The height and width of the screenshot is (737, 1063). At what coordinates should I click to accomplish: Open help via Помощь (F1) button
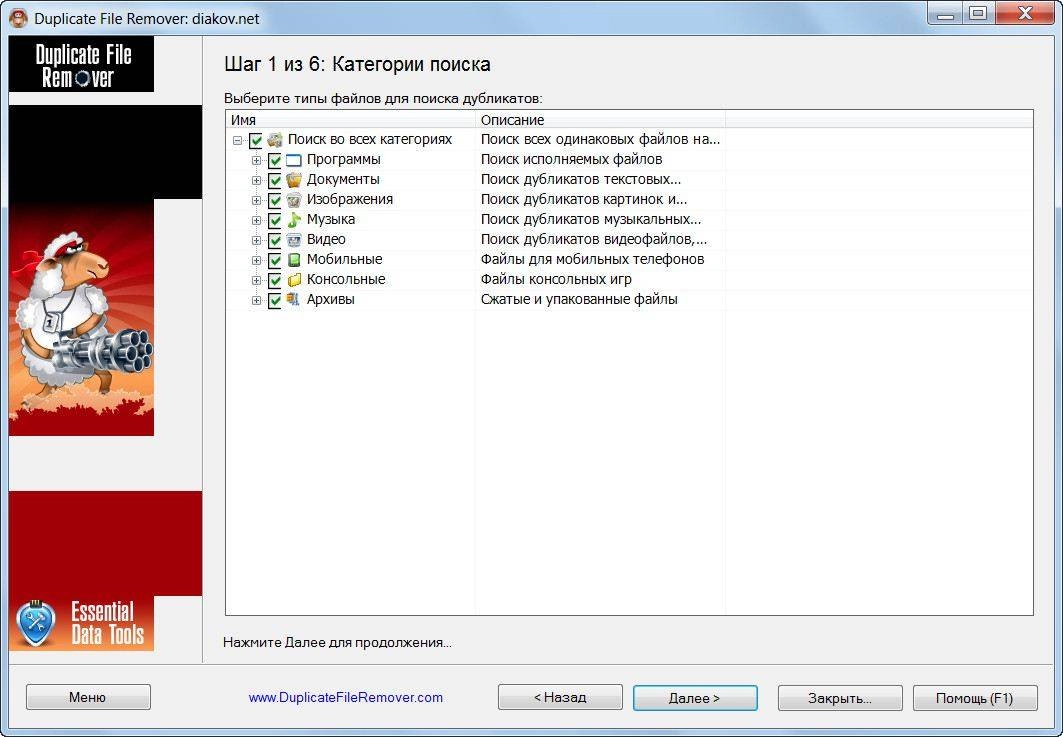(975, 698)
